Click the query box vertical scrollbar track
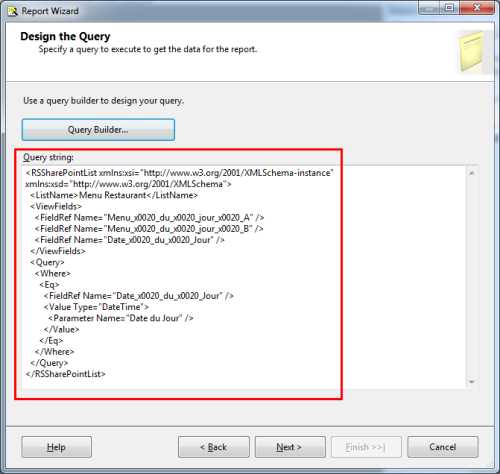The image size is (500, 474). 472,277
